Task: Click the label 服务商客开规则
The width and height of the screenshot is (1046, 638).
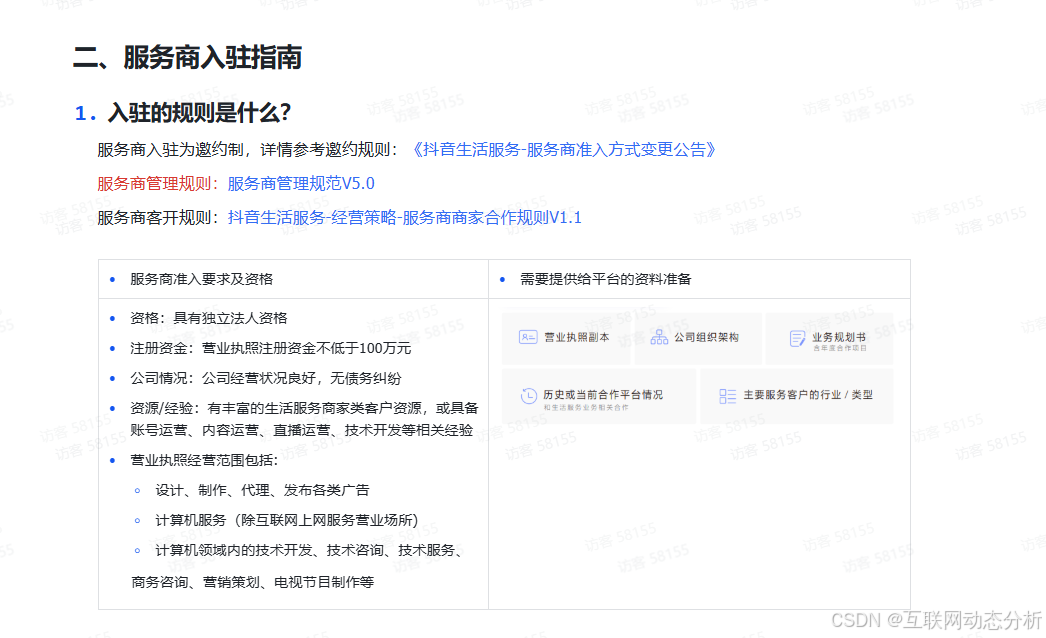Action: click(154, 218)
